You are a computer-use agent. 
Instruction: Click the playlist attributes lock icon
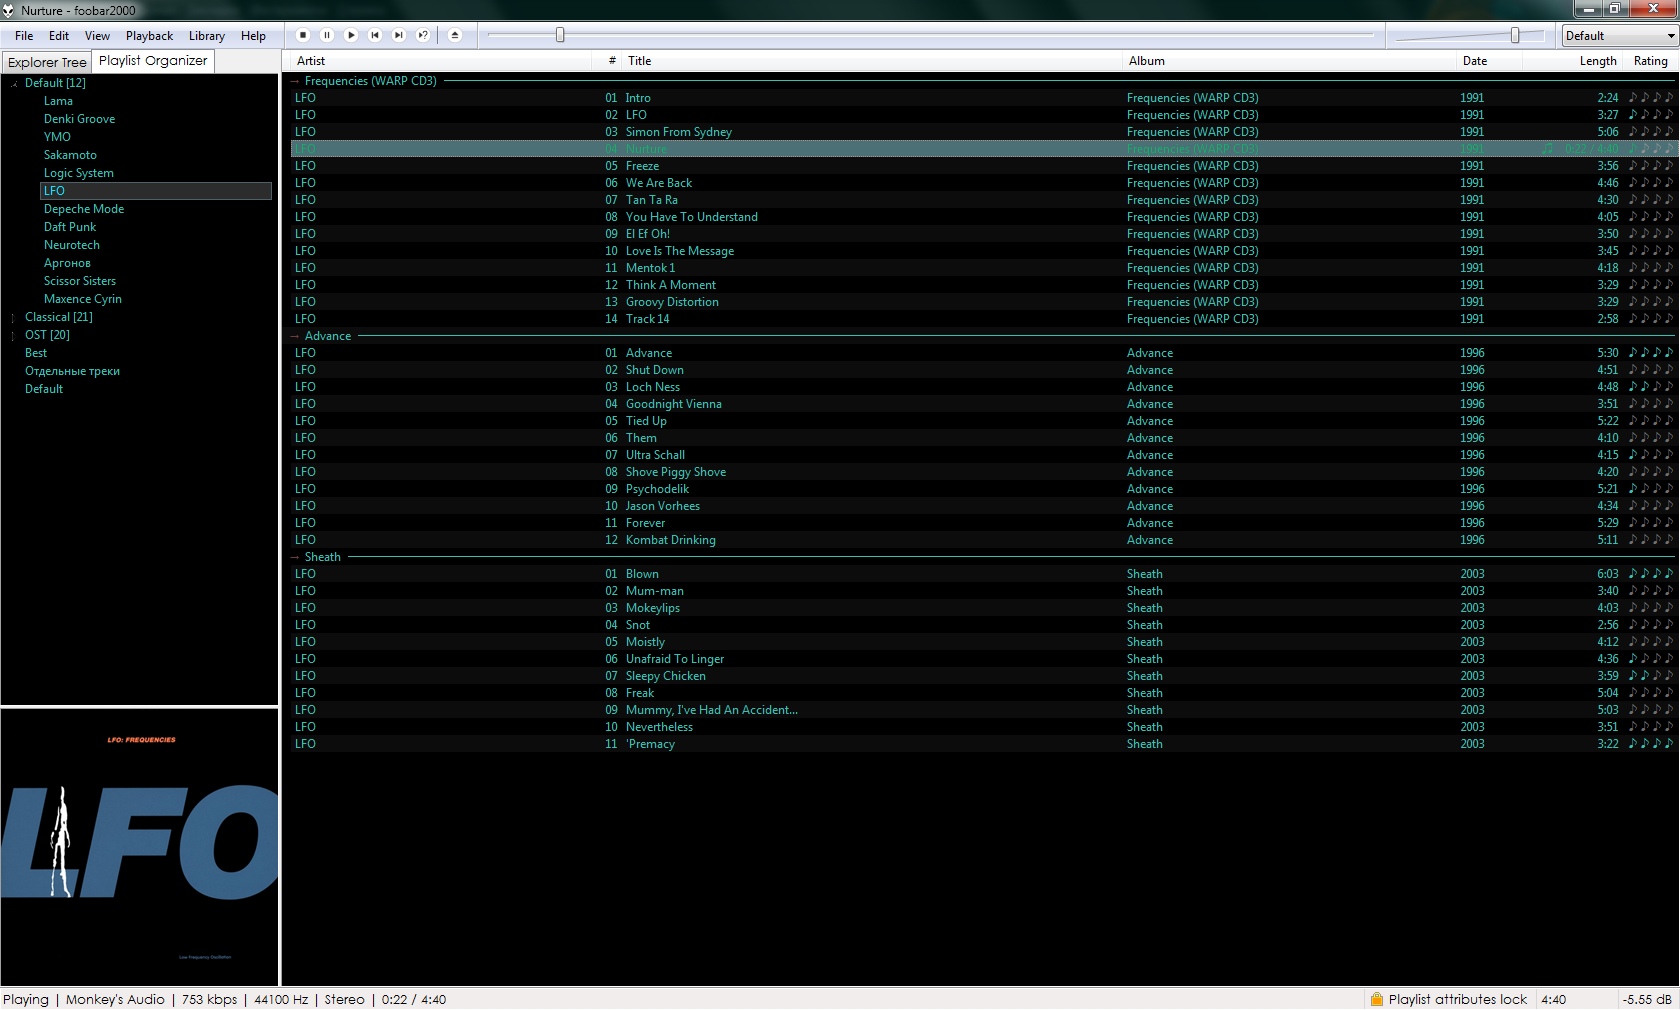[x=1377, y=999]
